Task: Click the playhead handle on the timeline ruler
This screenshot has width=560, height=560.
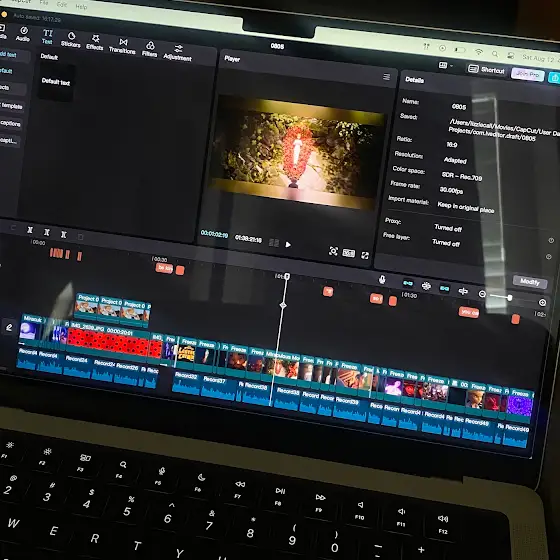Action: 287,276
